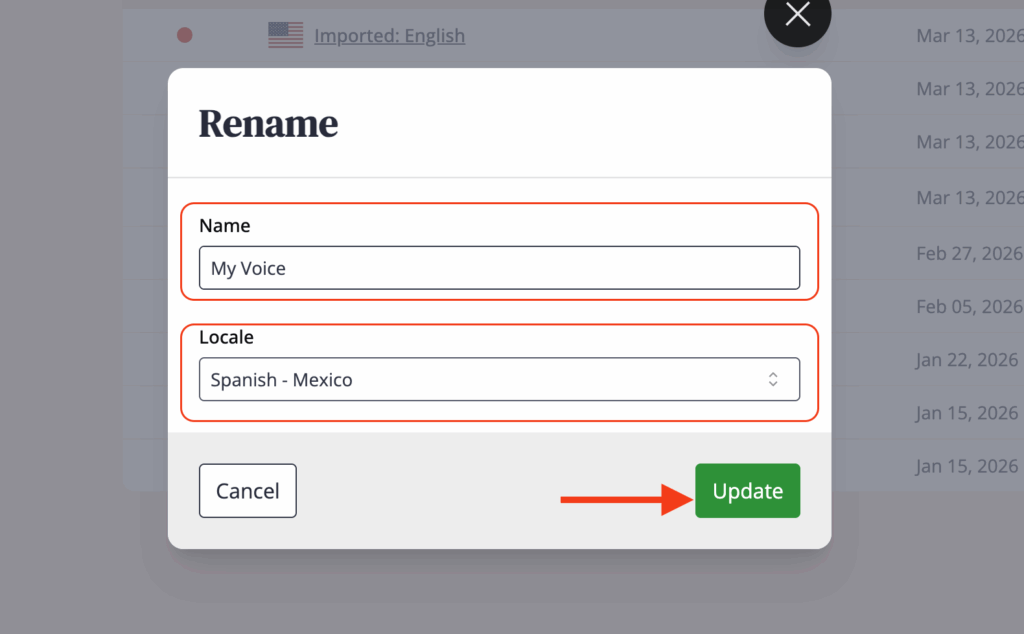Click the Name field label
This screenshot has width=1024, height=634.
click(x=224, y=226)
